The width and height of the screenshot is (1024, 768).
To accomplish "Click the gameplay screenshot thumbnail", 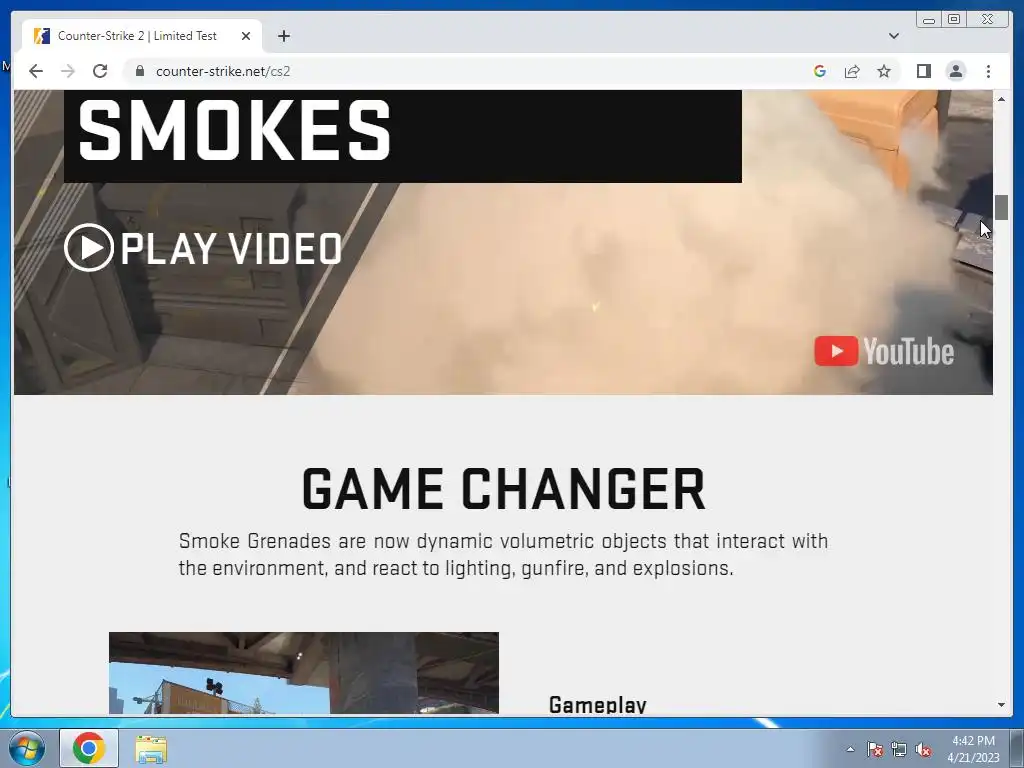I will [304, 673].
